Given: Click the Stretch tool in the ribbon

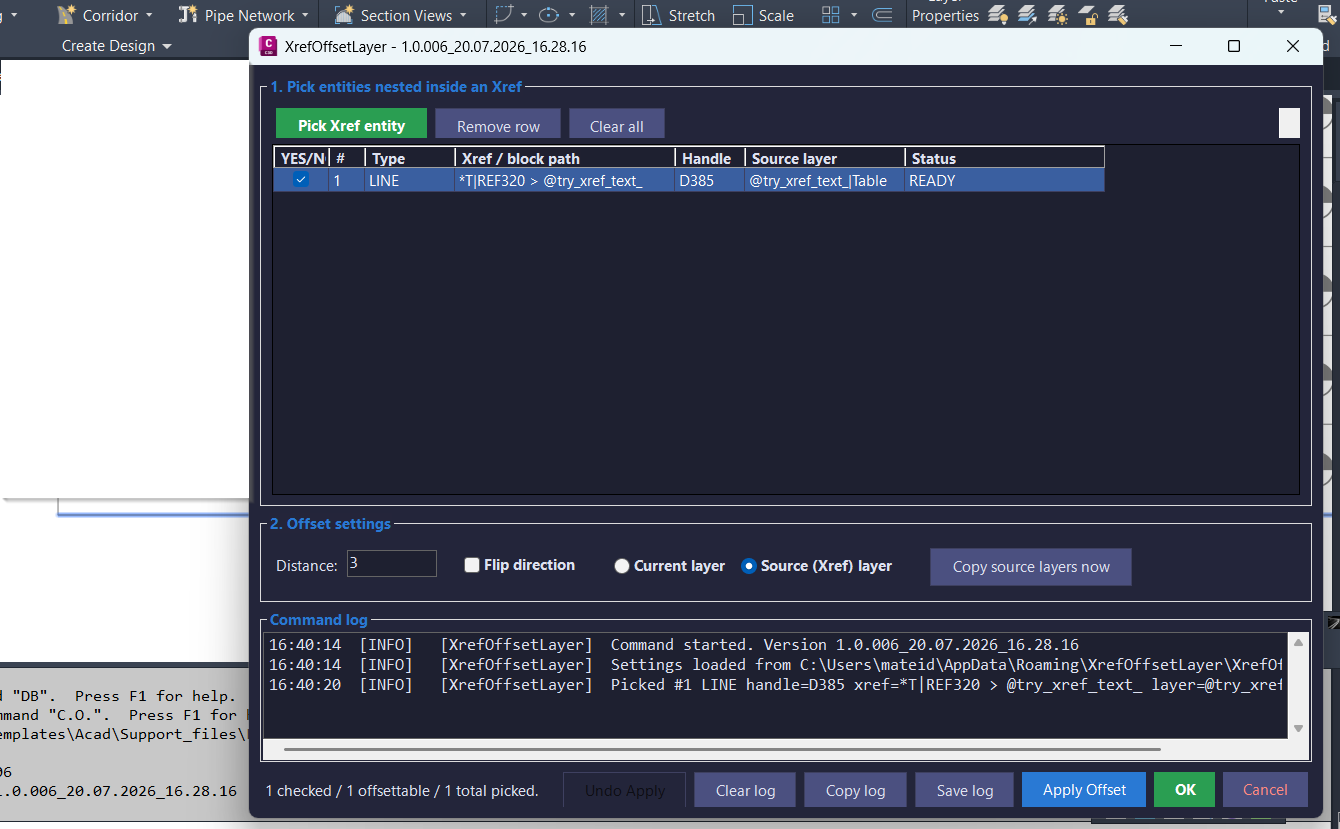Looking at the screenshot, I should coord(678,15).
